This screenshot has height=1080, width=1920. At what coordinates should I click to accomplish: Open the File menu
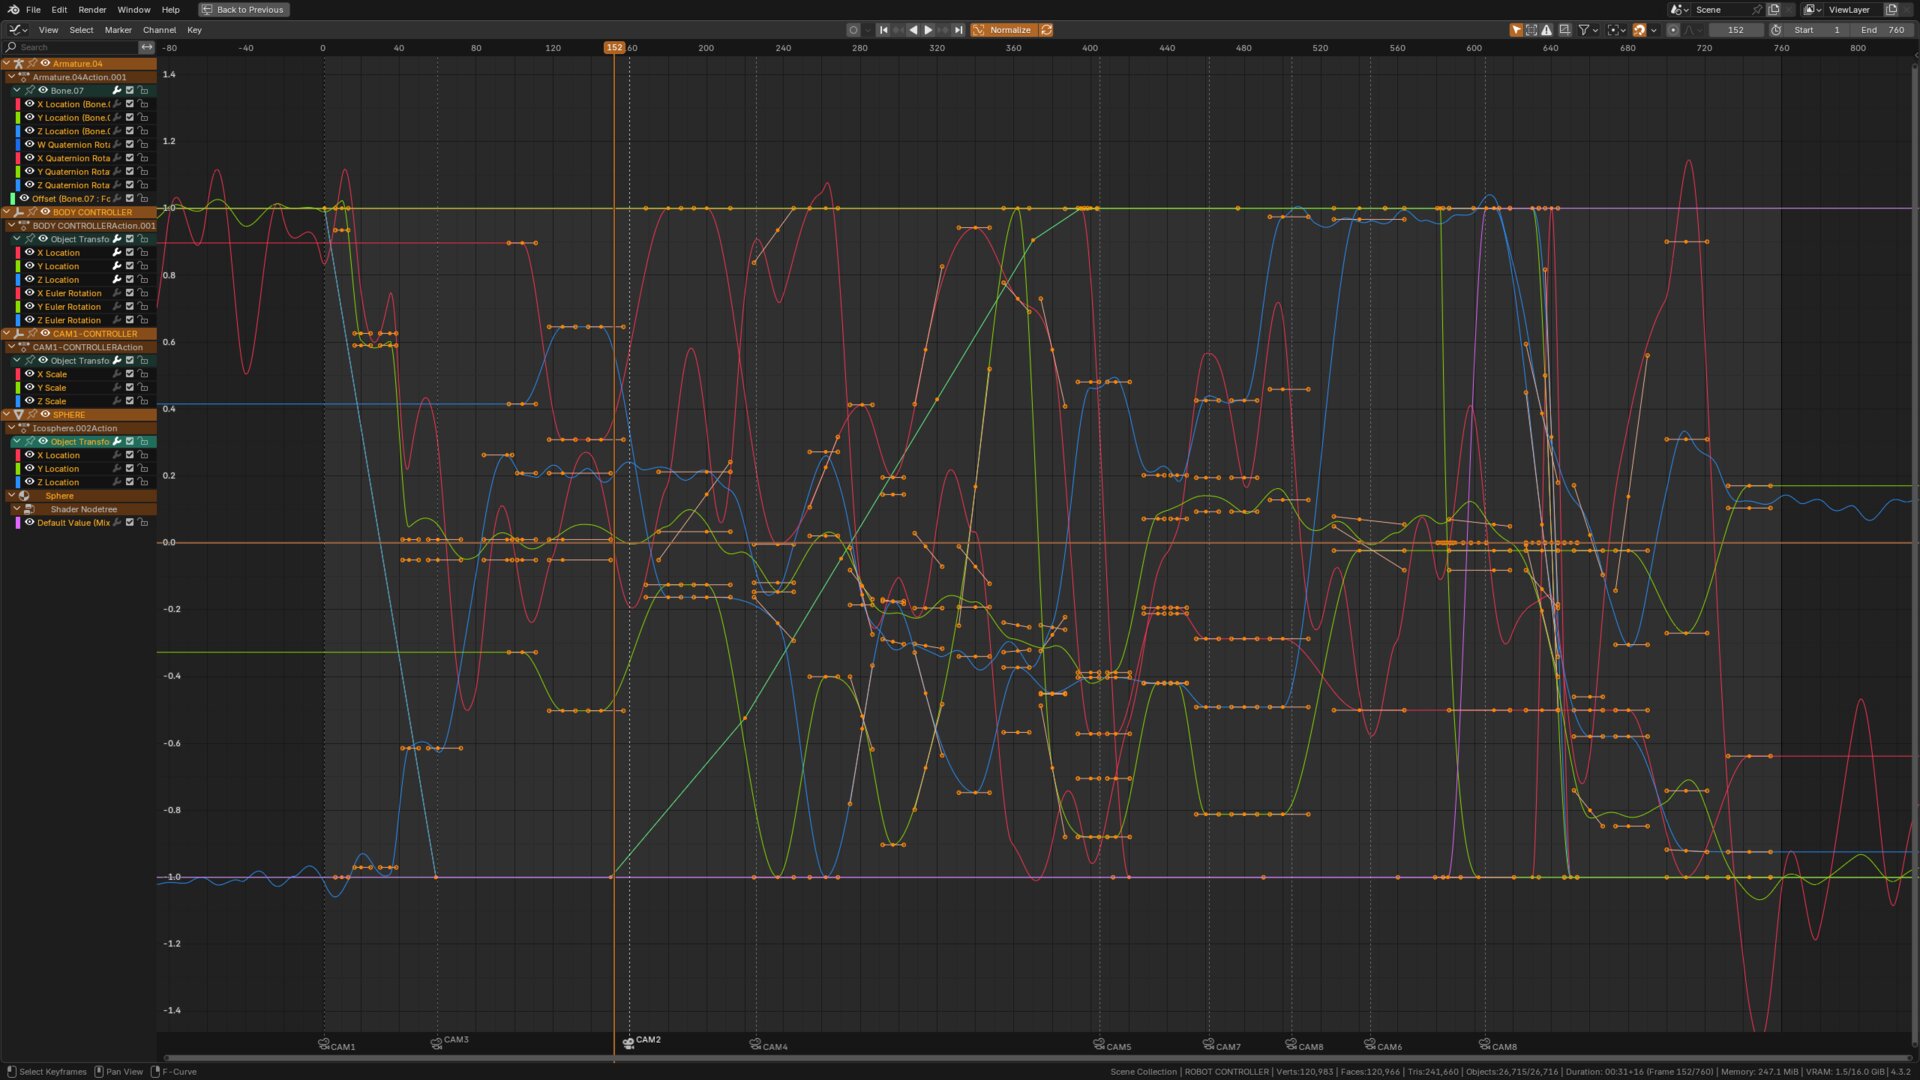click(x=33, y=9)
